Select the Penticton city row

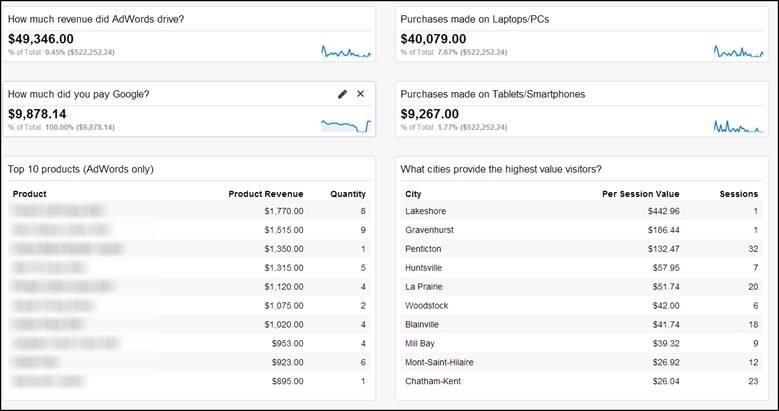click(x=425, y=249)
